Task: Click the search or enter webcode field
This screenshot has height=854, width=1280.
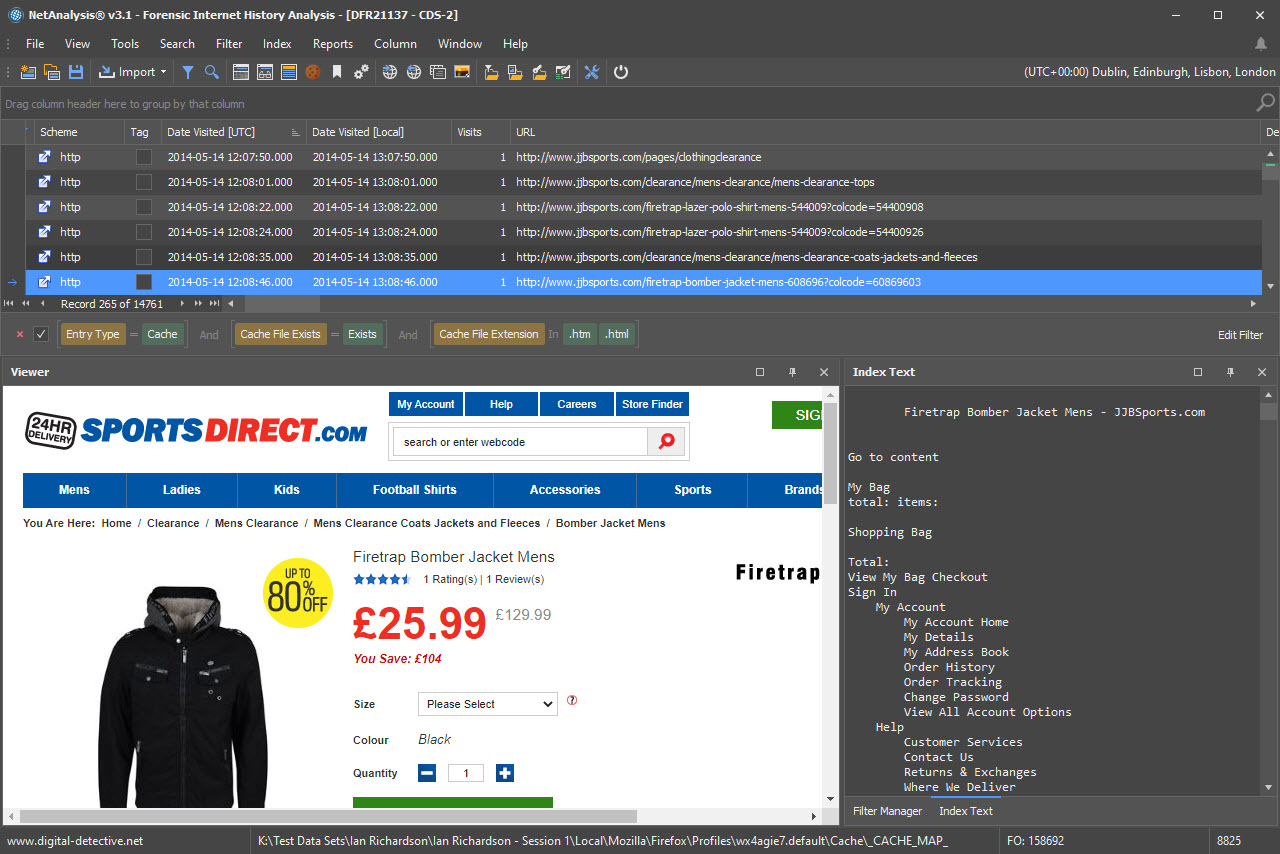Action: pyautogui.click(x=520, y=442)
